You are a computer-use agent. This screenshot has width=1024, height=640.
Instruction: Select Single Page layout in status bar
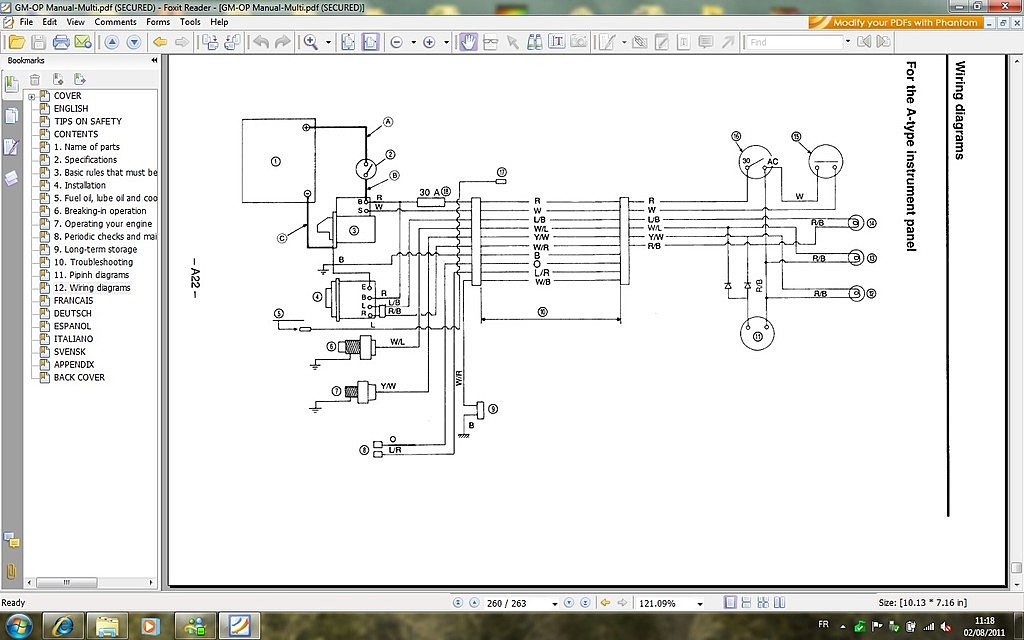[x=731, y=603]
